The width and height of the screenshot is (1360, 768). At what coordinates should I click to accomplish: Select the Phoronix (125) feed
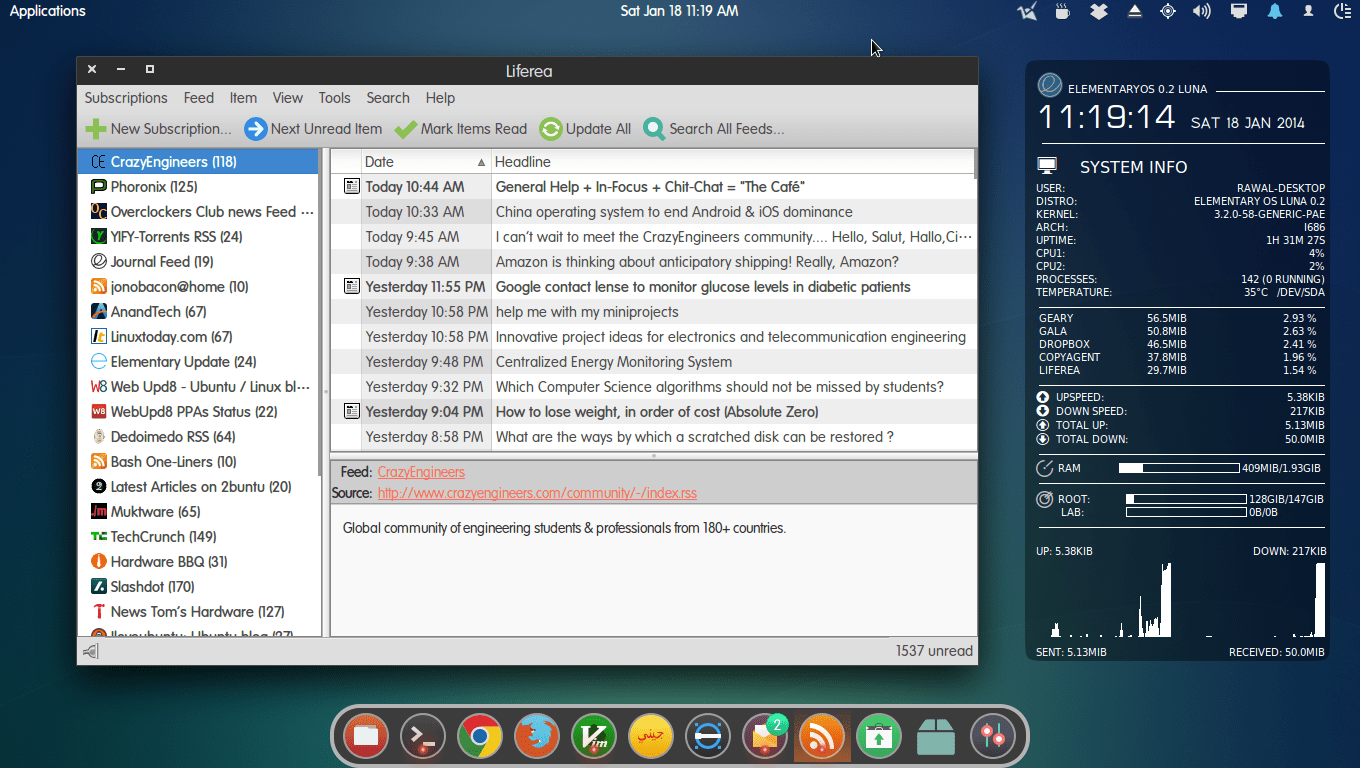pos(198,187)
